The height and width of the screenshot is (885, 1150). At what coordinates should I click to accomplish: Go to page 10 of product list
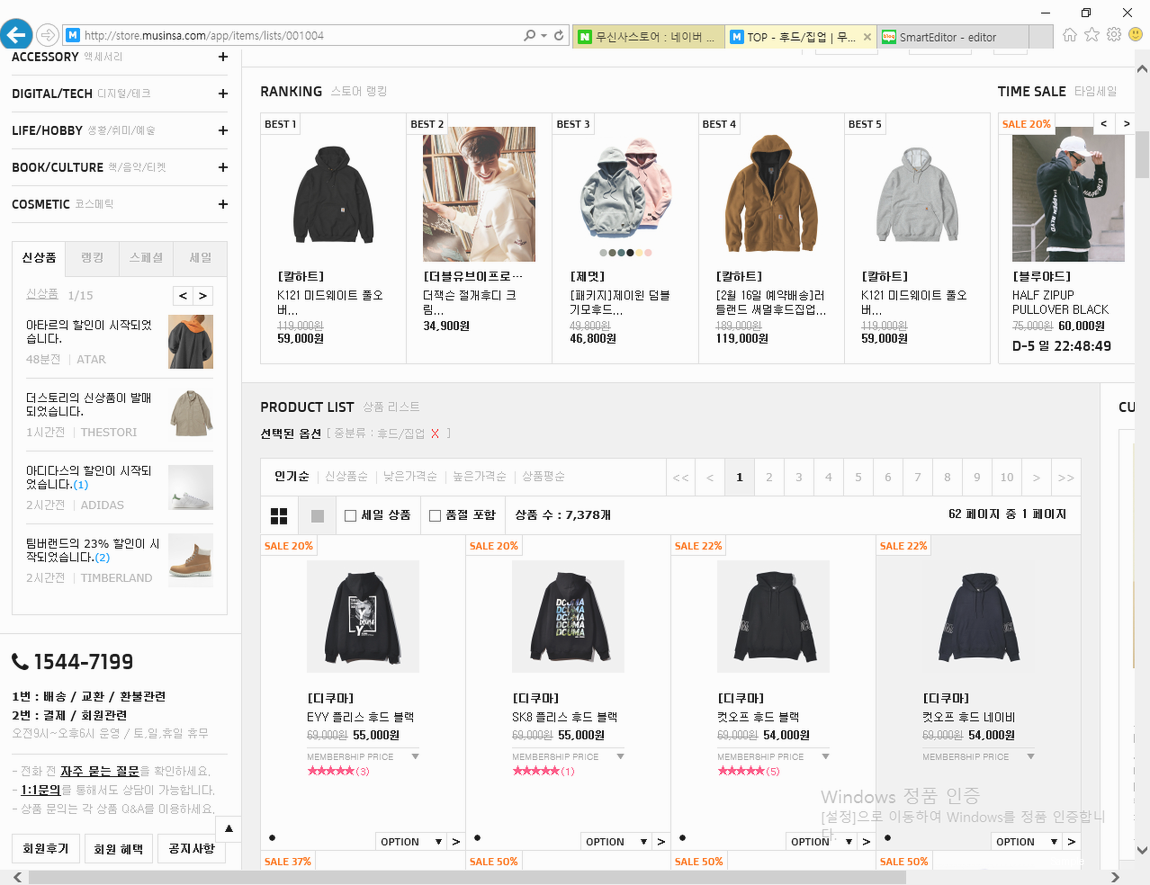pos(1007,477)
